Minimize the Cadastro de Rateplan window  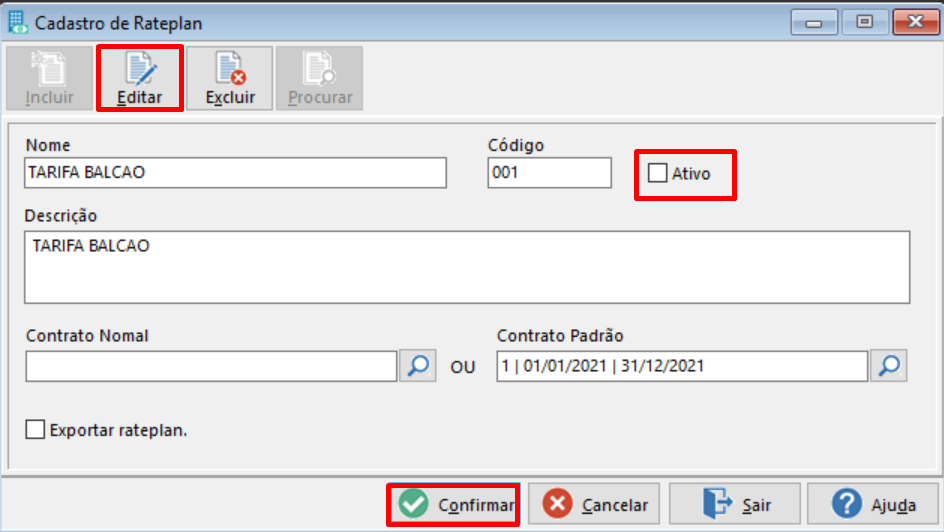click(814, 23)
